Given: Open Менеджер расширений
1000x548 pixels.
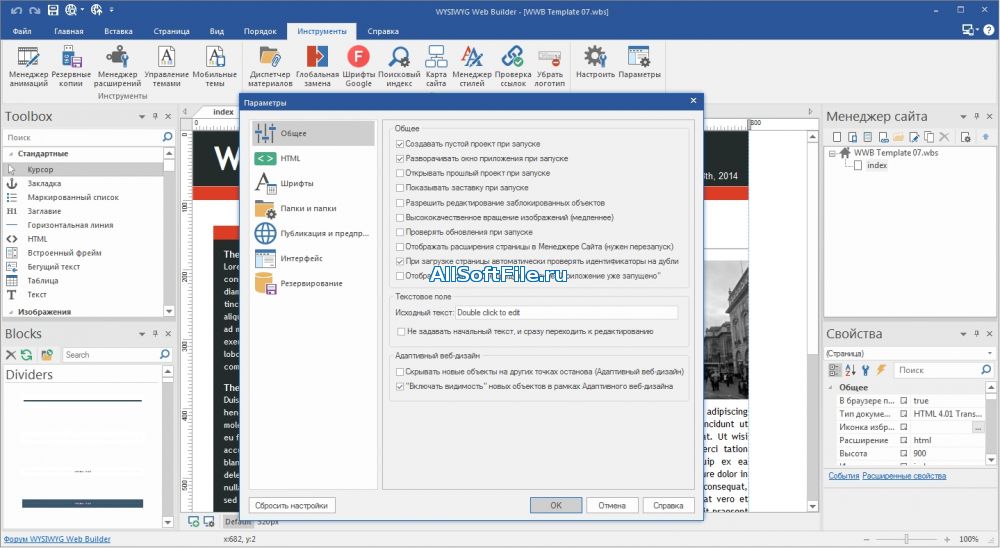Looking at the screenshot, I should (x=117, y=67).
